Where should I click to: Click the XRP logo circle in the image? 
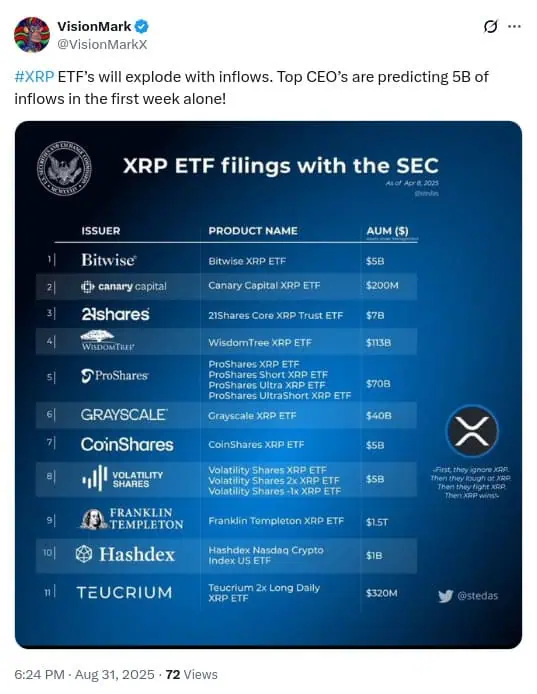(472, 431)
